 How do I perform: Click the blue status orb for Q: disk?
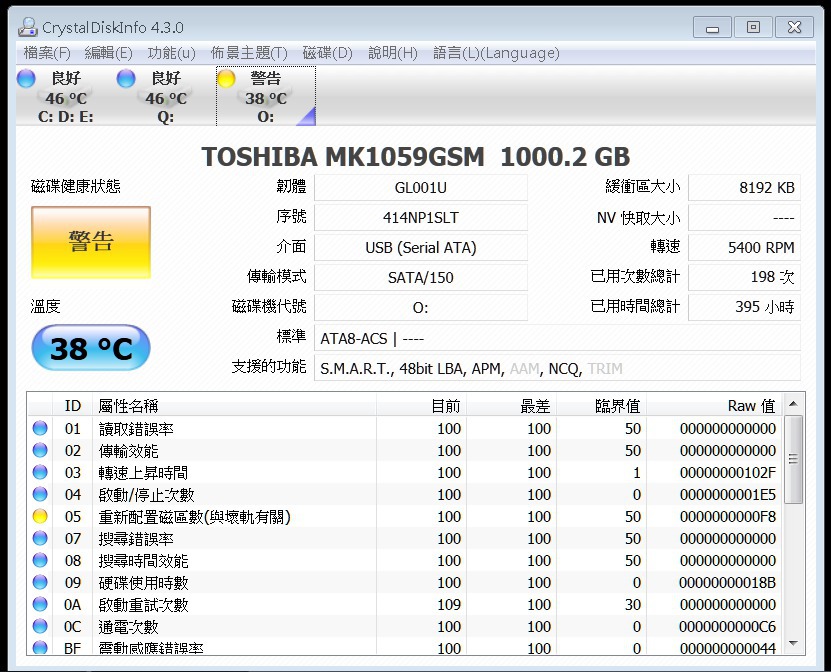coord(126,78)
